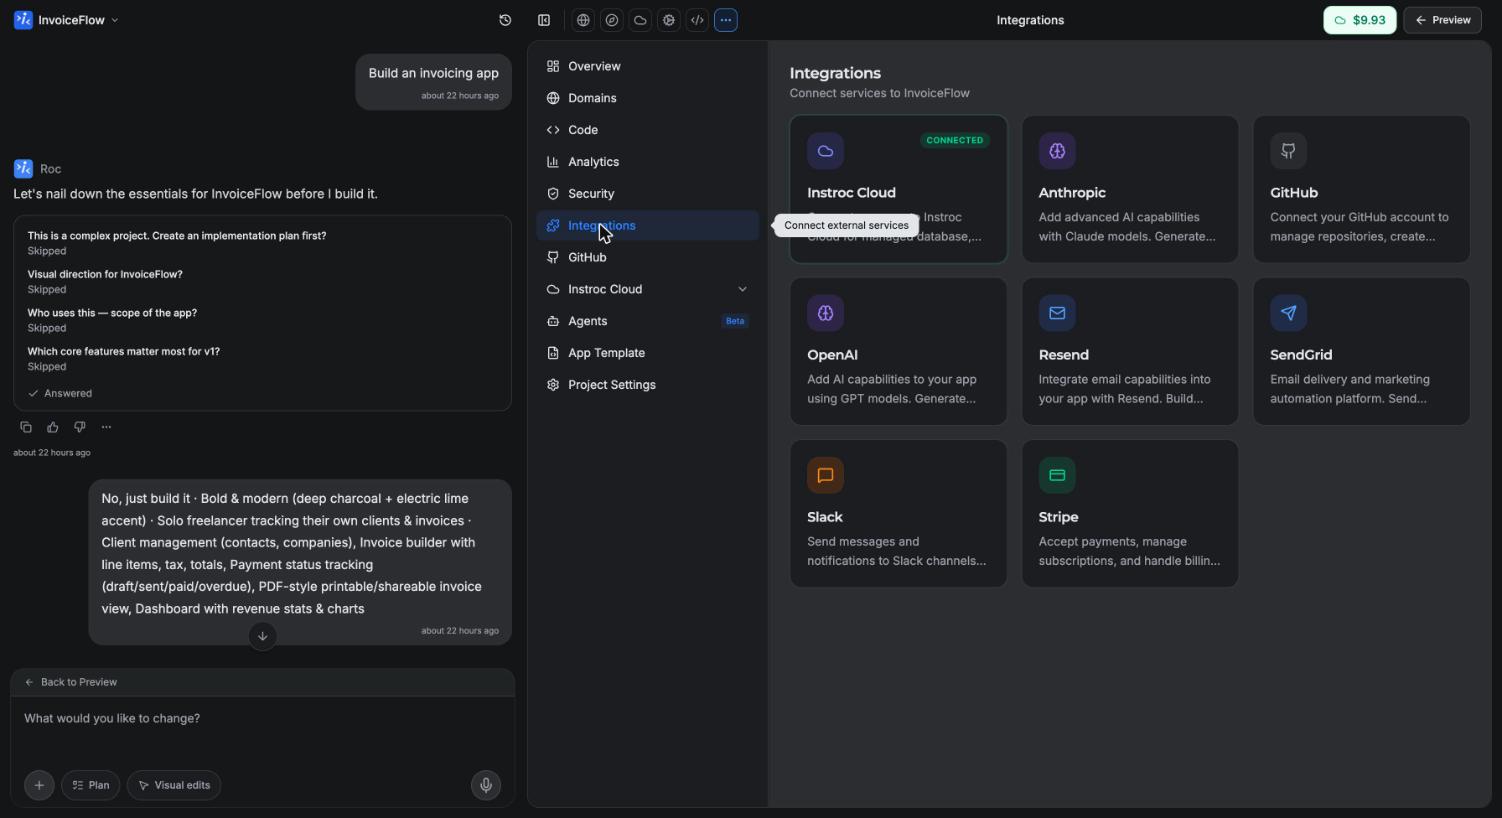Toggle Visual edits button
The width and height of the screenshot is (1502, 818).
(174, 785)
